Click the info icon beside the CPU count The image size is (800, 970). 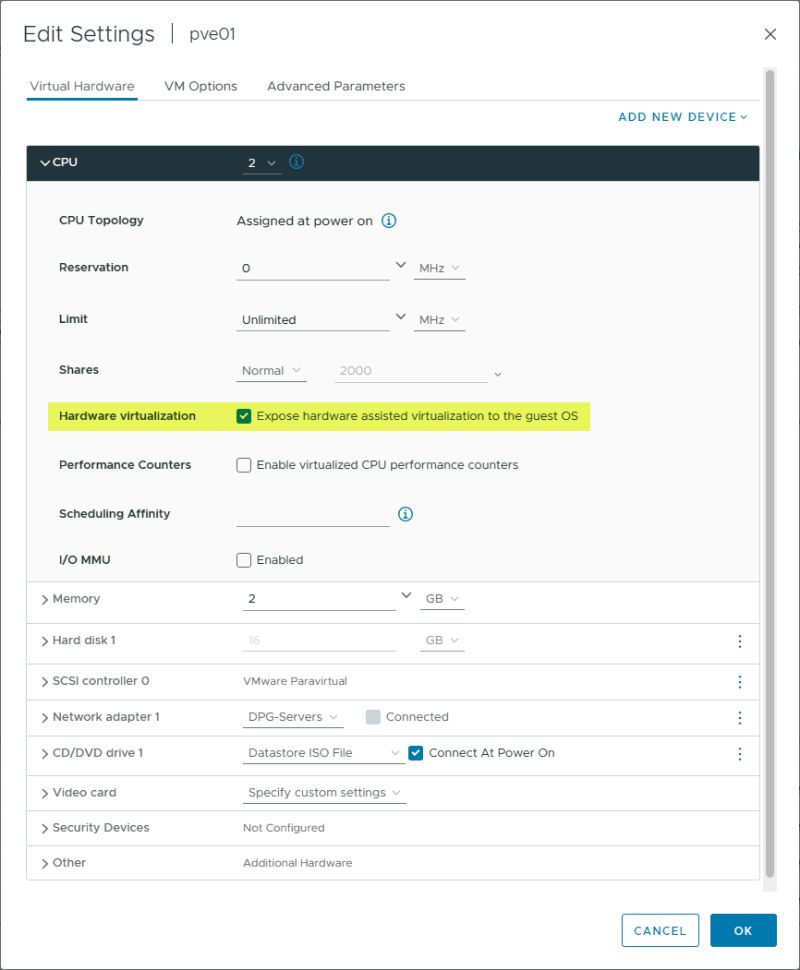295,161
